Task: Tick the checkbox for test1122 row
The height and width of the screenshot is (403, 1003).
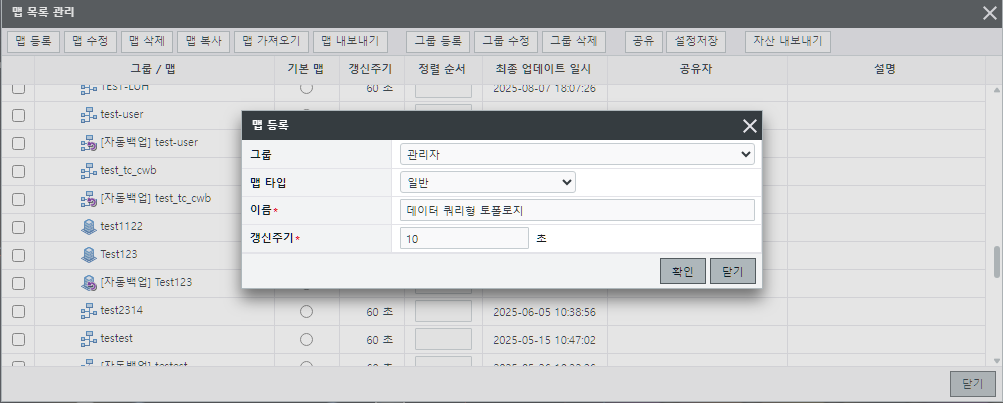Action: 18,227
